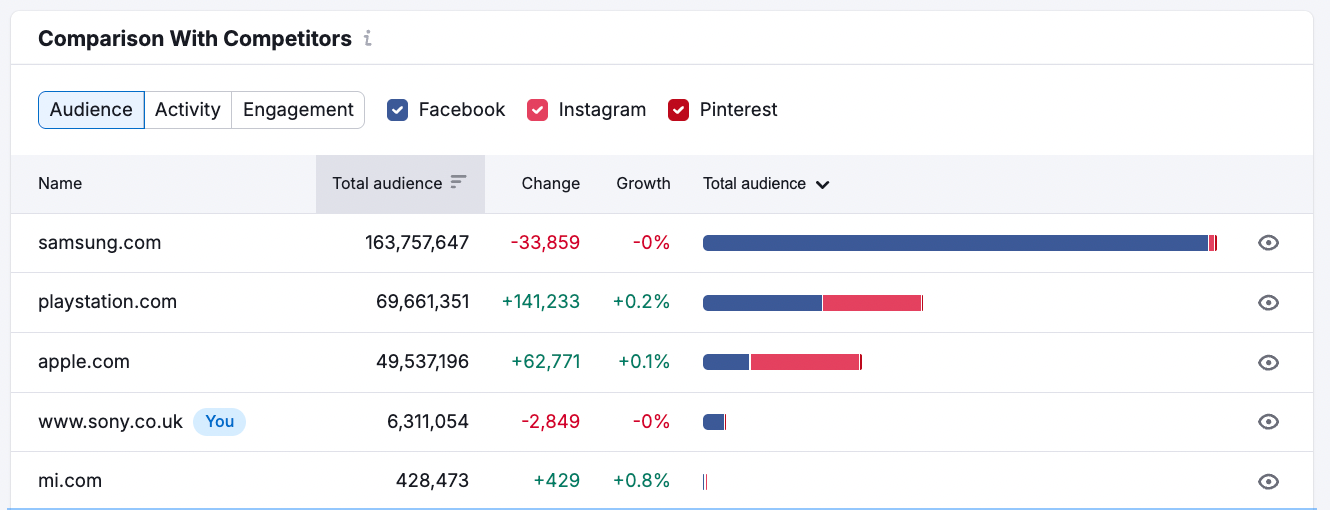This screenshot has height=510, width=1330.
Task: Open the Engagement tab
Action: point(298,110)
